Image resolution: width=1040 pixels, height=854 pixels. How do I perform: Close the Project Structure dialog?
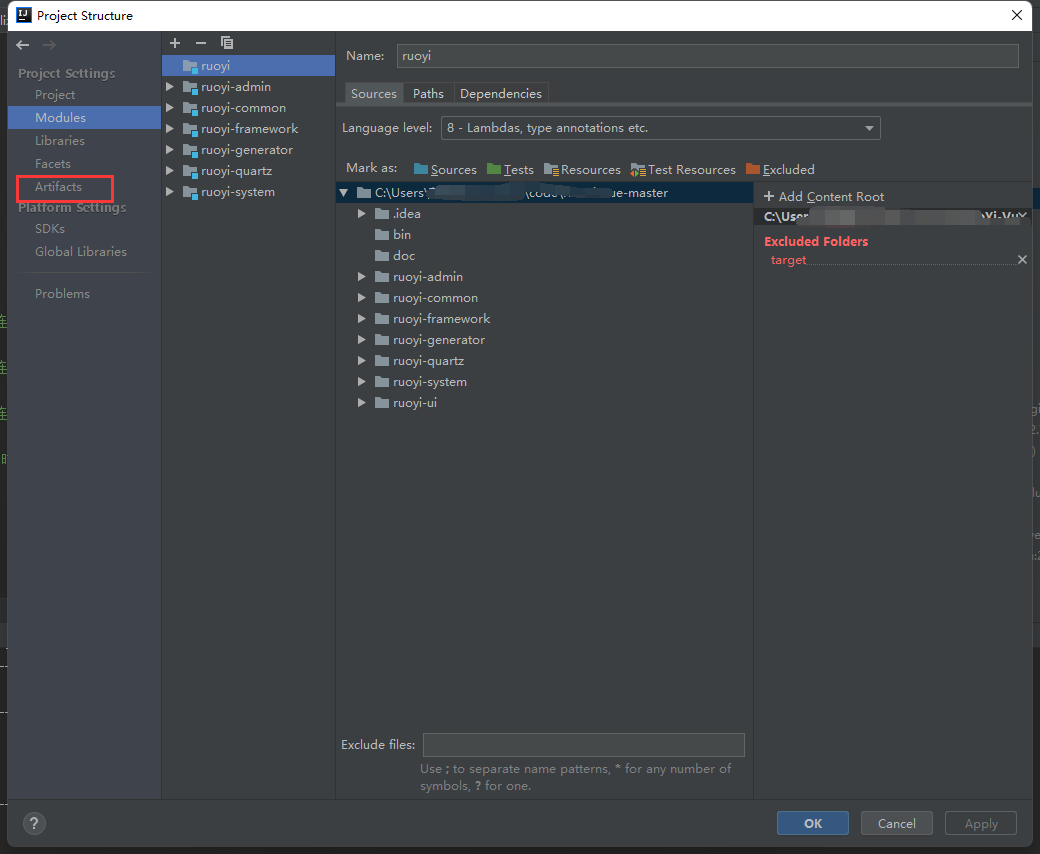point(1017,15)
